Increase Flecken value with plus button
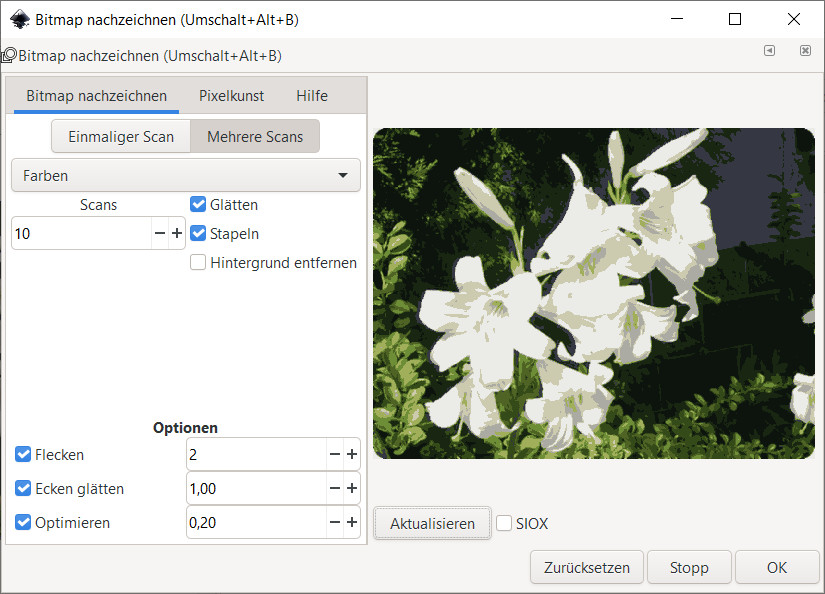The width and height of the screenshot is (825, 594). (x=352, y=455)
